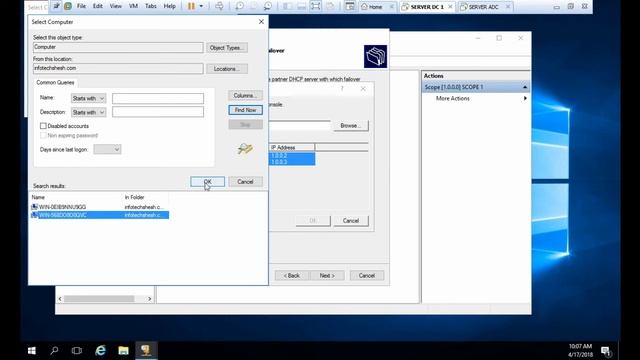The width and height of the screenshot is (640, 360).
Task: Expand More Actions submenu arrow
Action: [525, 98]
